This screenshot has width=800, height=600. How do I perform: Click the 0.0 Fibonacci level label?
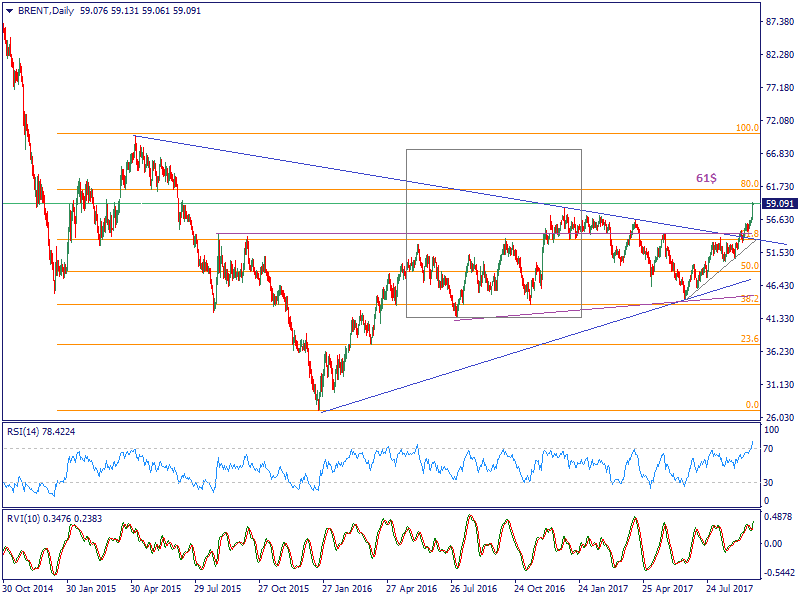752,405
